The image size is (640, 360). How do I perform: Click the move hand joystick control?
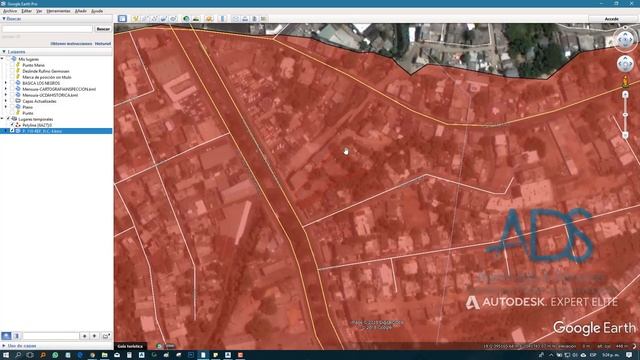pos(625,64)
